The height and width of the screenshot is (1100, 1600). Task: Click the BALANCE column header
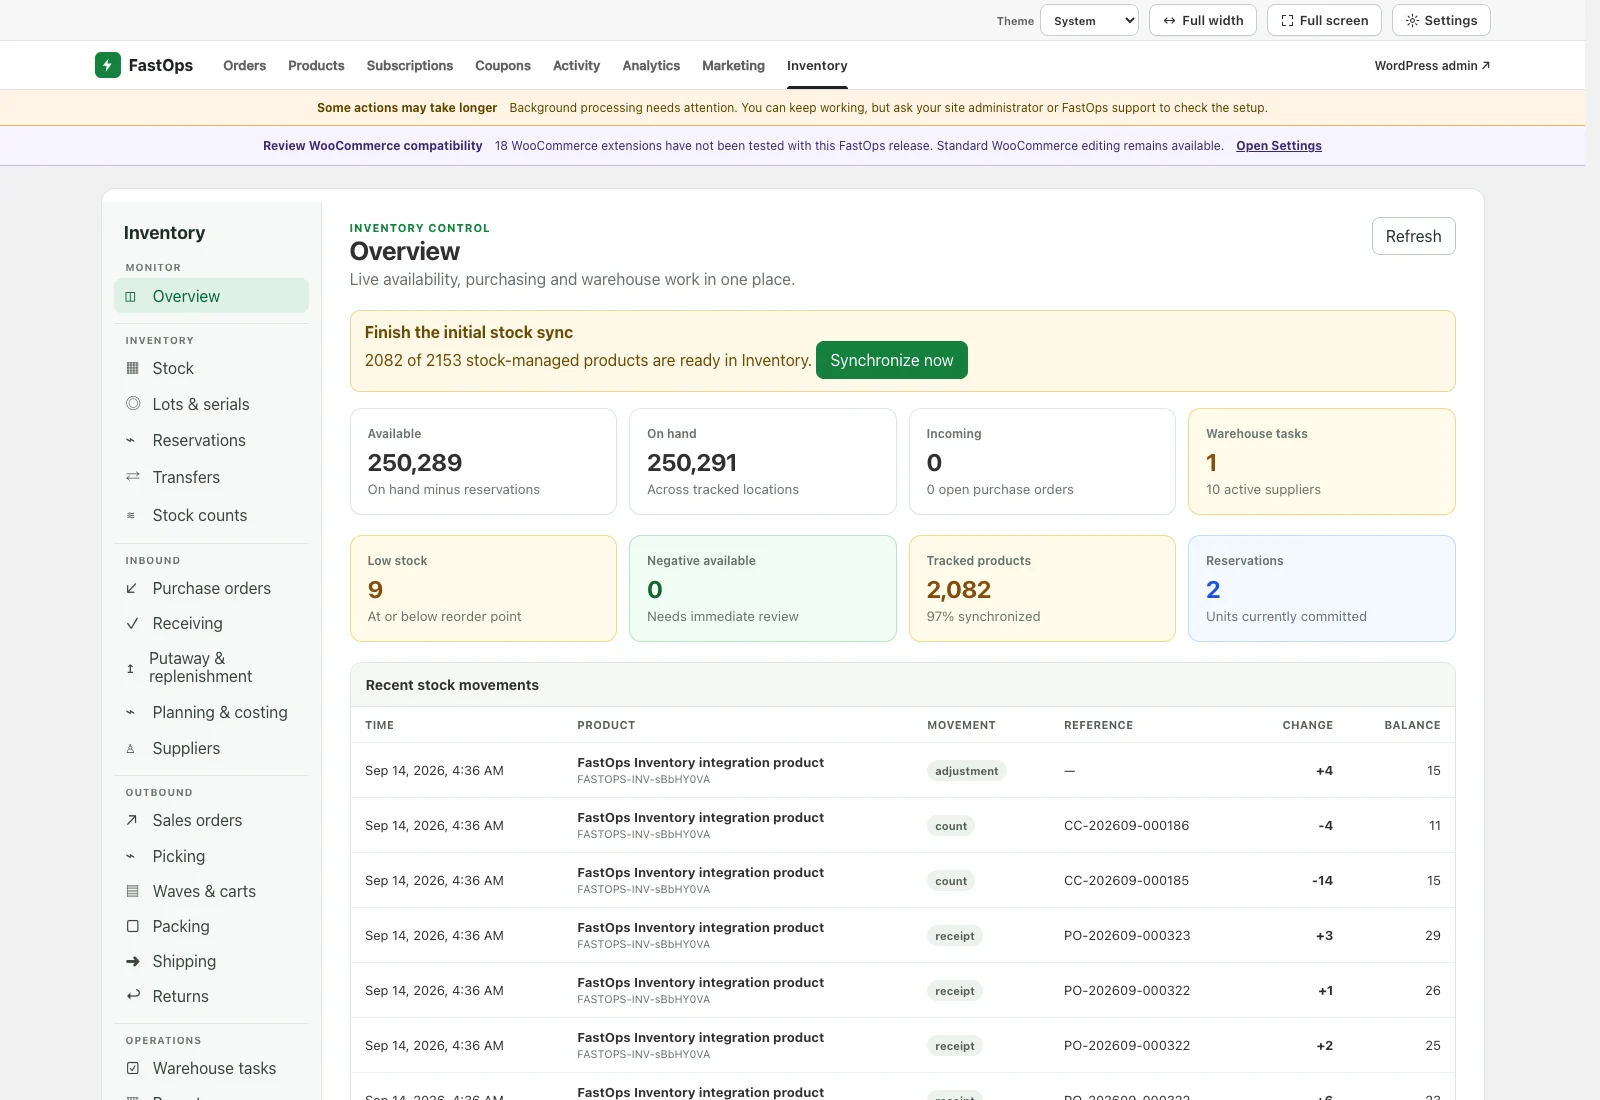(x=1412, y=725)
